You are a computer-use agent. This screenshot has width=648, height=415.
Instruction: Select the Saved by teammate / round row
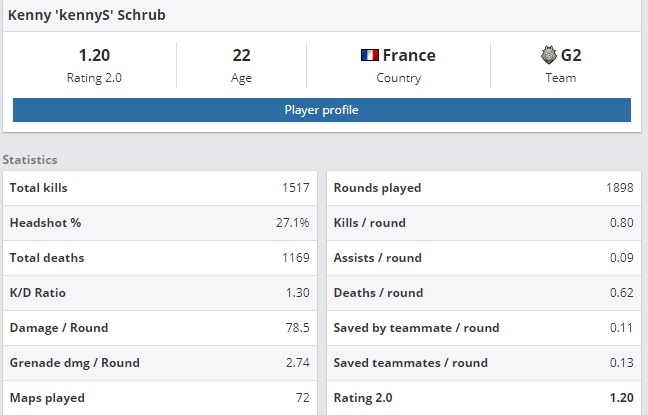pyautogui.click(x=484, y=328)
